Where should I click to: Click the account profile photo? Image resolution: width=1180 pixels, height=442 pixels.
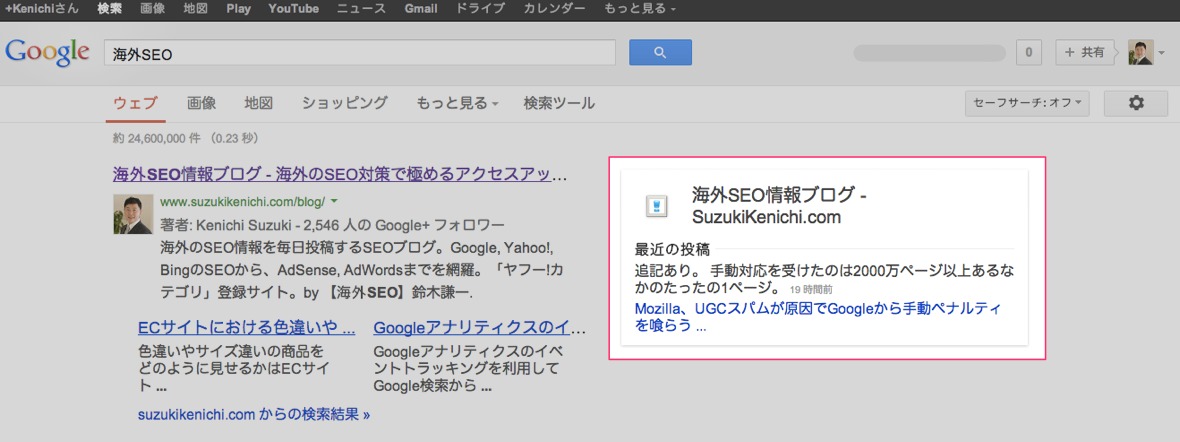[x=1140, y=53]
